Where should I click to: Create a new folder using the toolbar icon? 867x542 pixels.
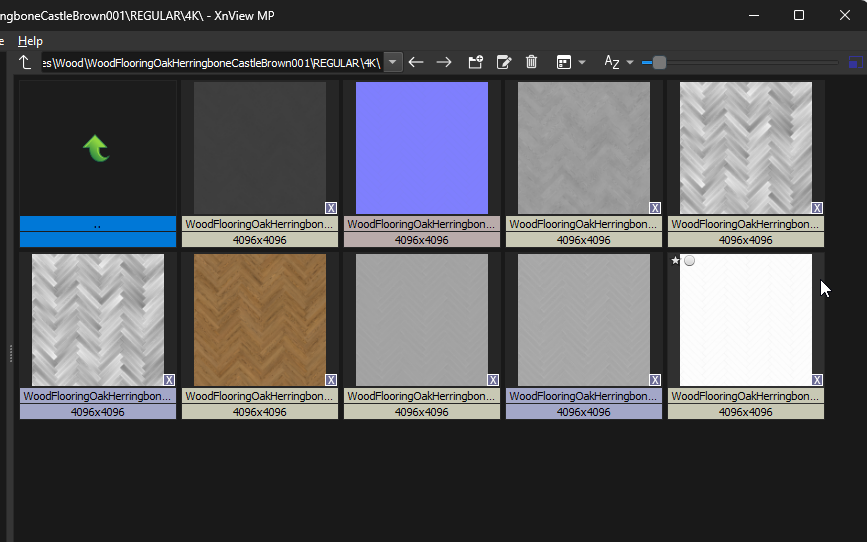point(476,62)
